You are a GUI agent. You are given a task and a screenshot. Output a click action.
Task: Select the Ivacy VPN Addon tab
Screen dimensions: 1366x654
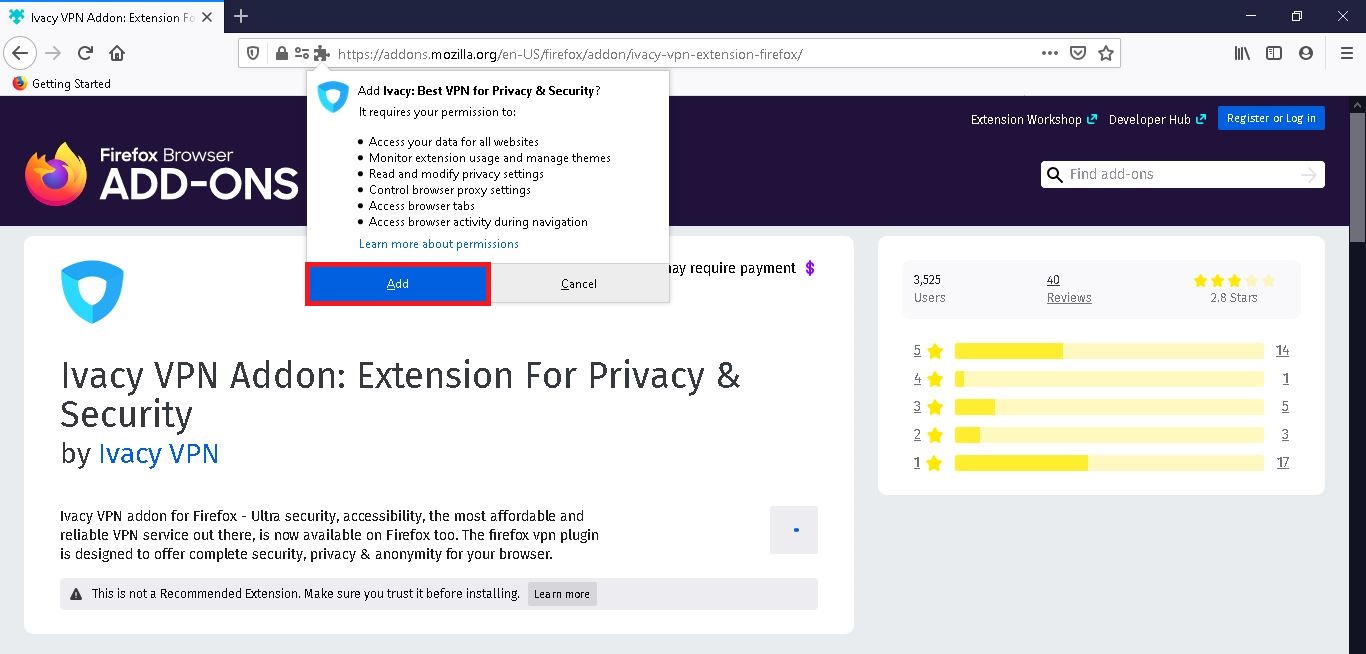[112, 16]
